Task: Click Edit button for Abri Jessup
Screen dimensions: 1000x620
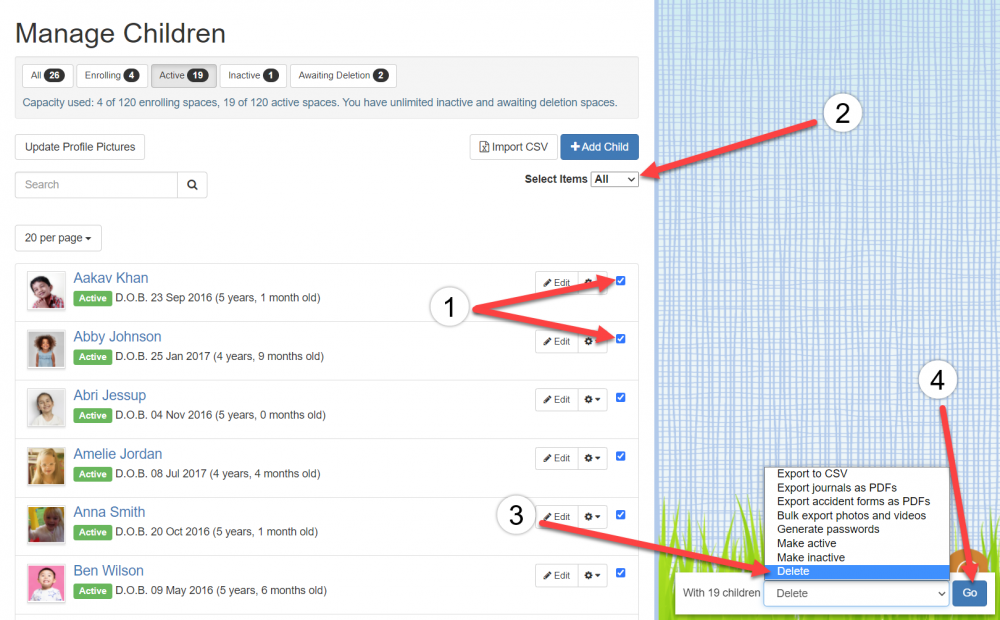Action: tap(557, 399)
